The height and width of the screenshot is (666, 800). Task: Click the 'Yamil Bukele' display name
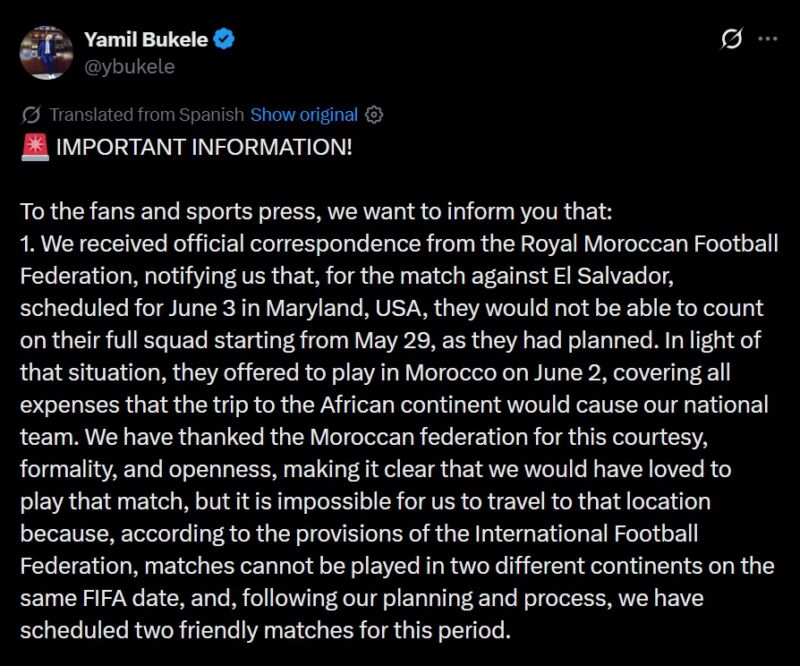click(x=146, y=40)
